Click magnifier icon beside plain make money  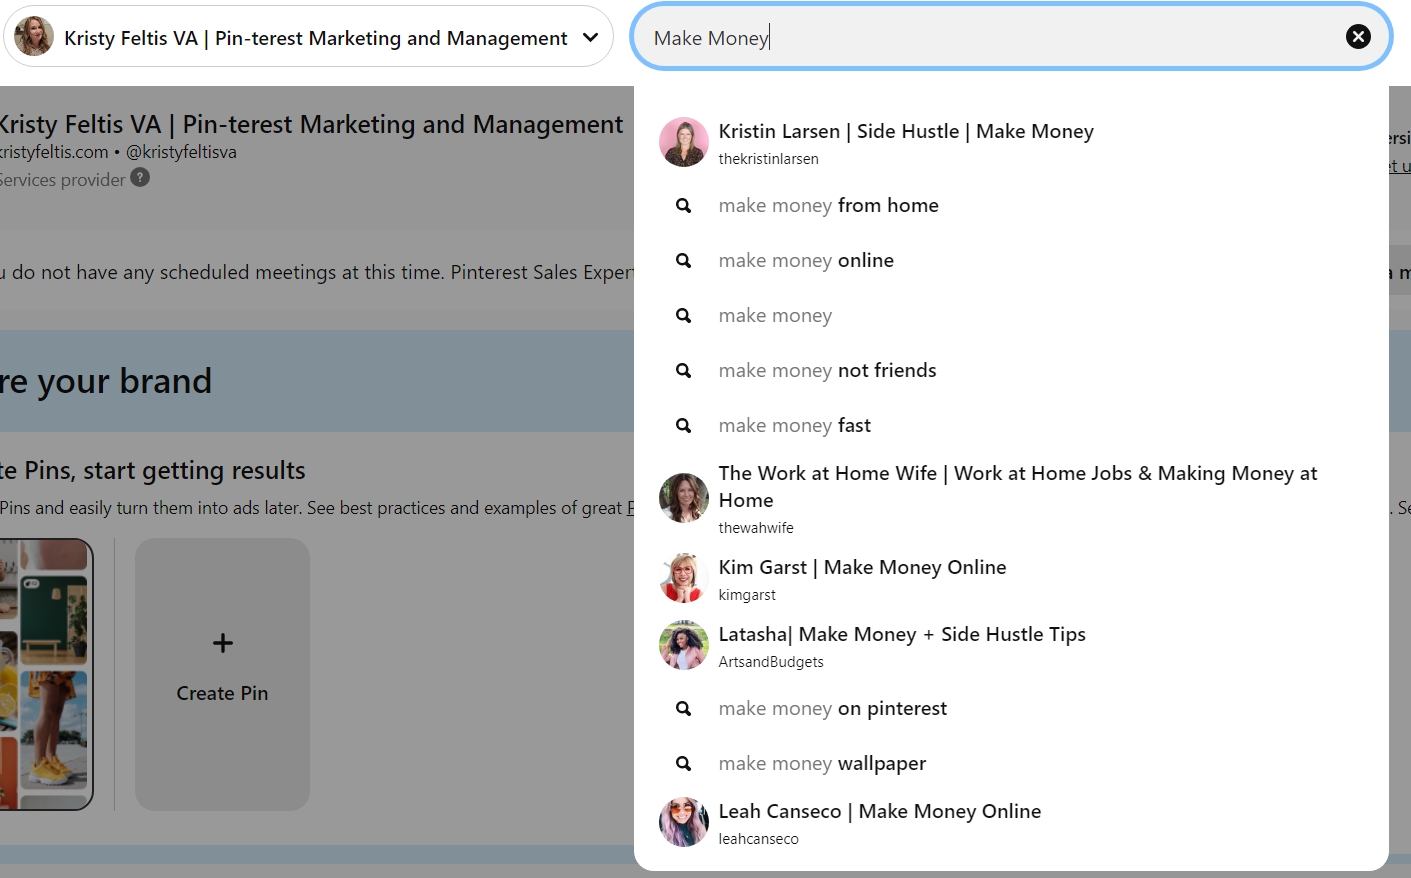684,315
